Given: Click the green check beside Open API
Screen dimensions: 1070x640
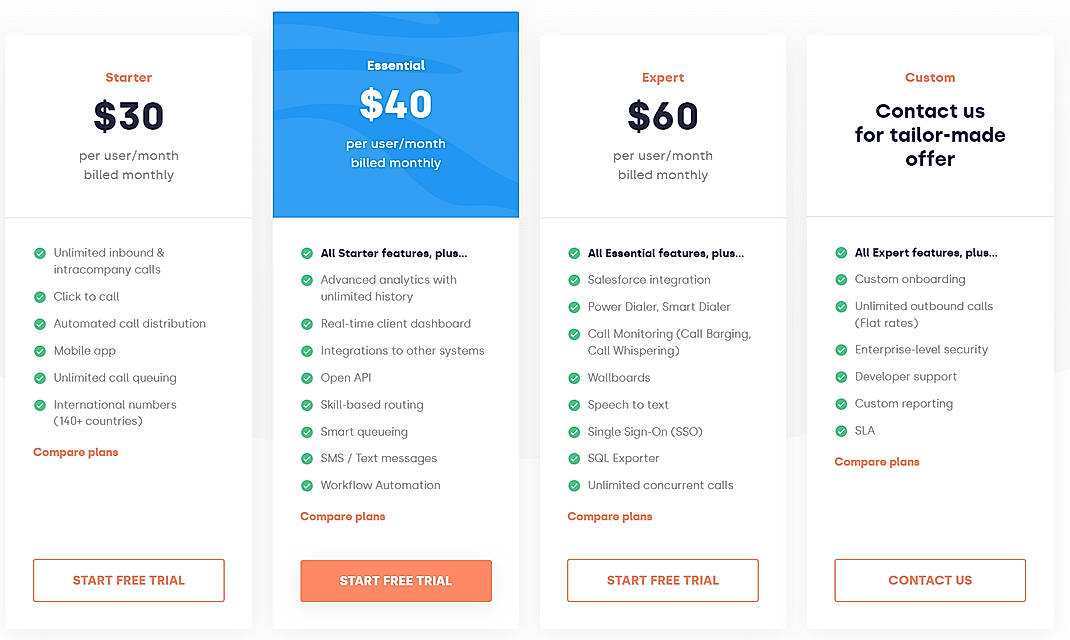Looking at the screenshot, I should (307, 378).
